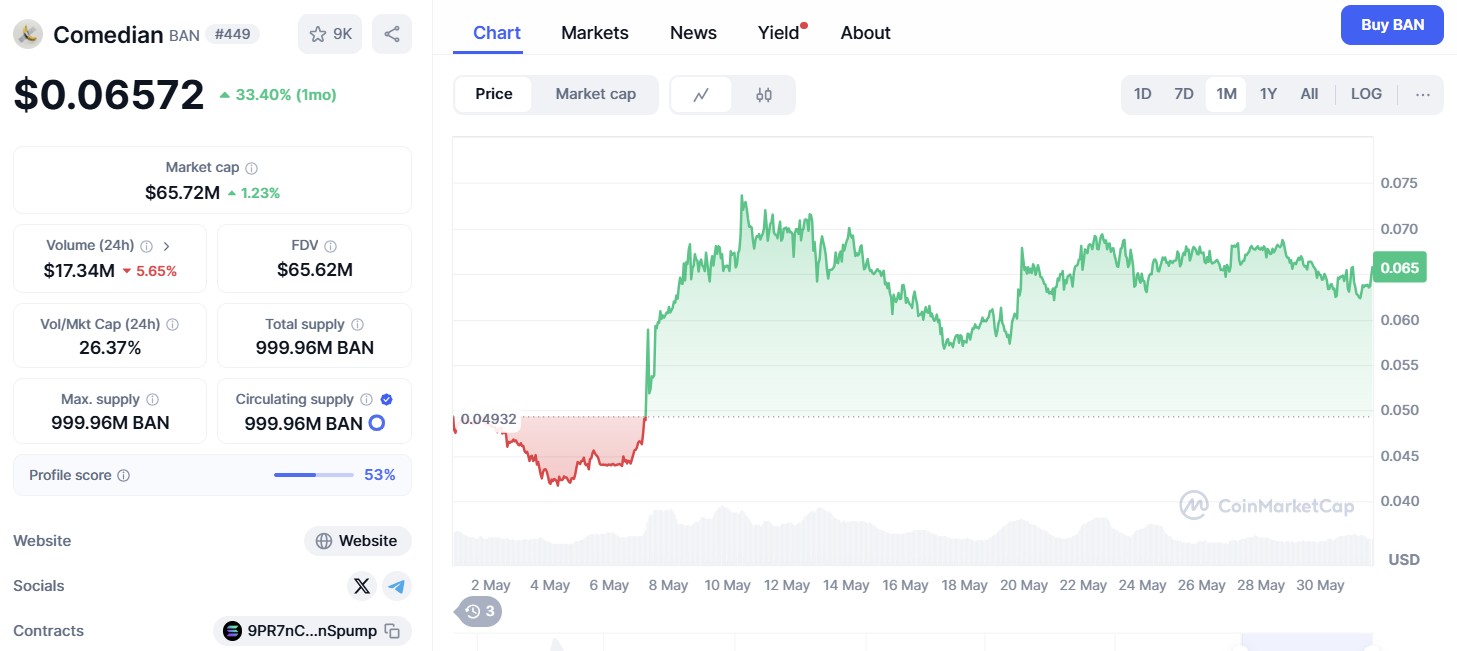The image size is (1457, 651).
Task: Open the Markets tab
Action: 595,33
